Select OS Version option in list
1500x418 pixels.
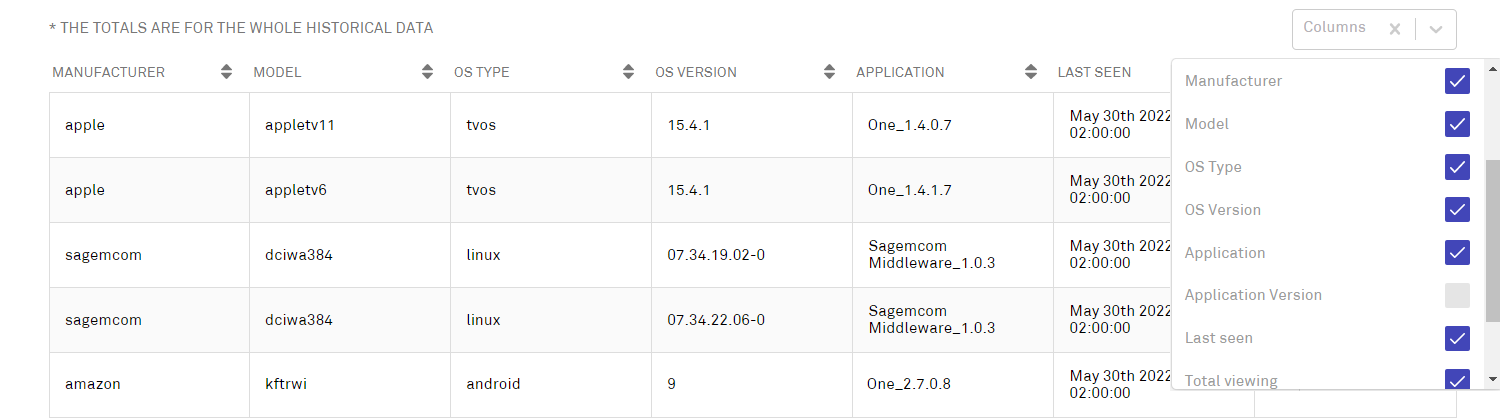coord(1223,210)
